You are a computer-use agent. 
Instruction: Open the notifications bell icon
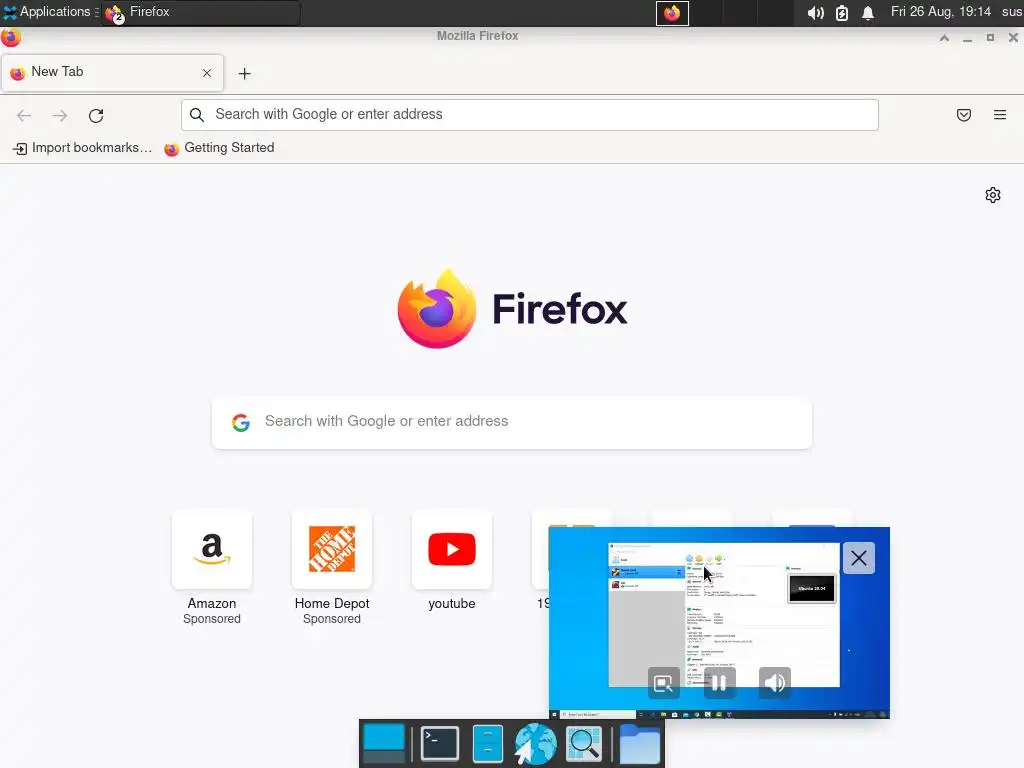868,13
